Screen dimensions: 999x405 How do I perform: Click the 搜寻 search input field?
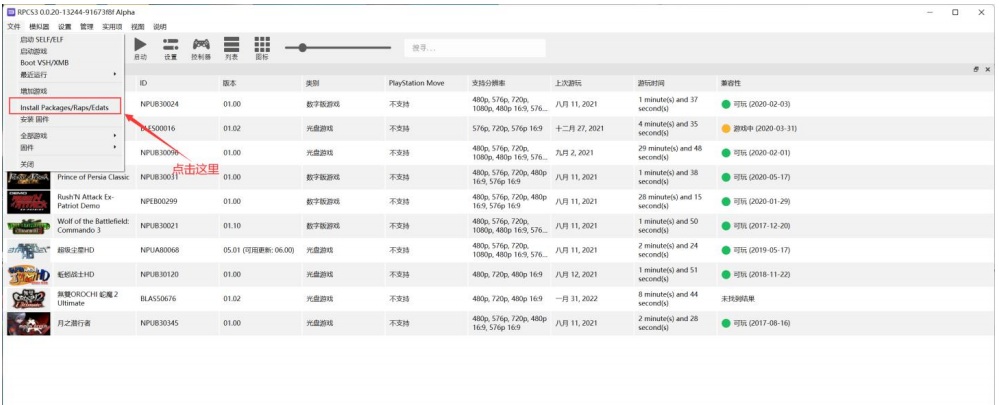coord(475,48)
